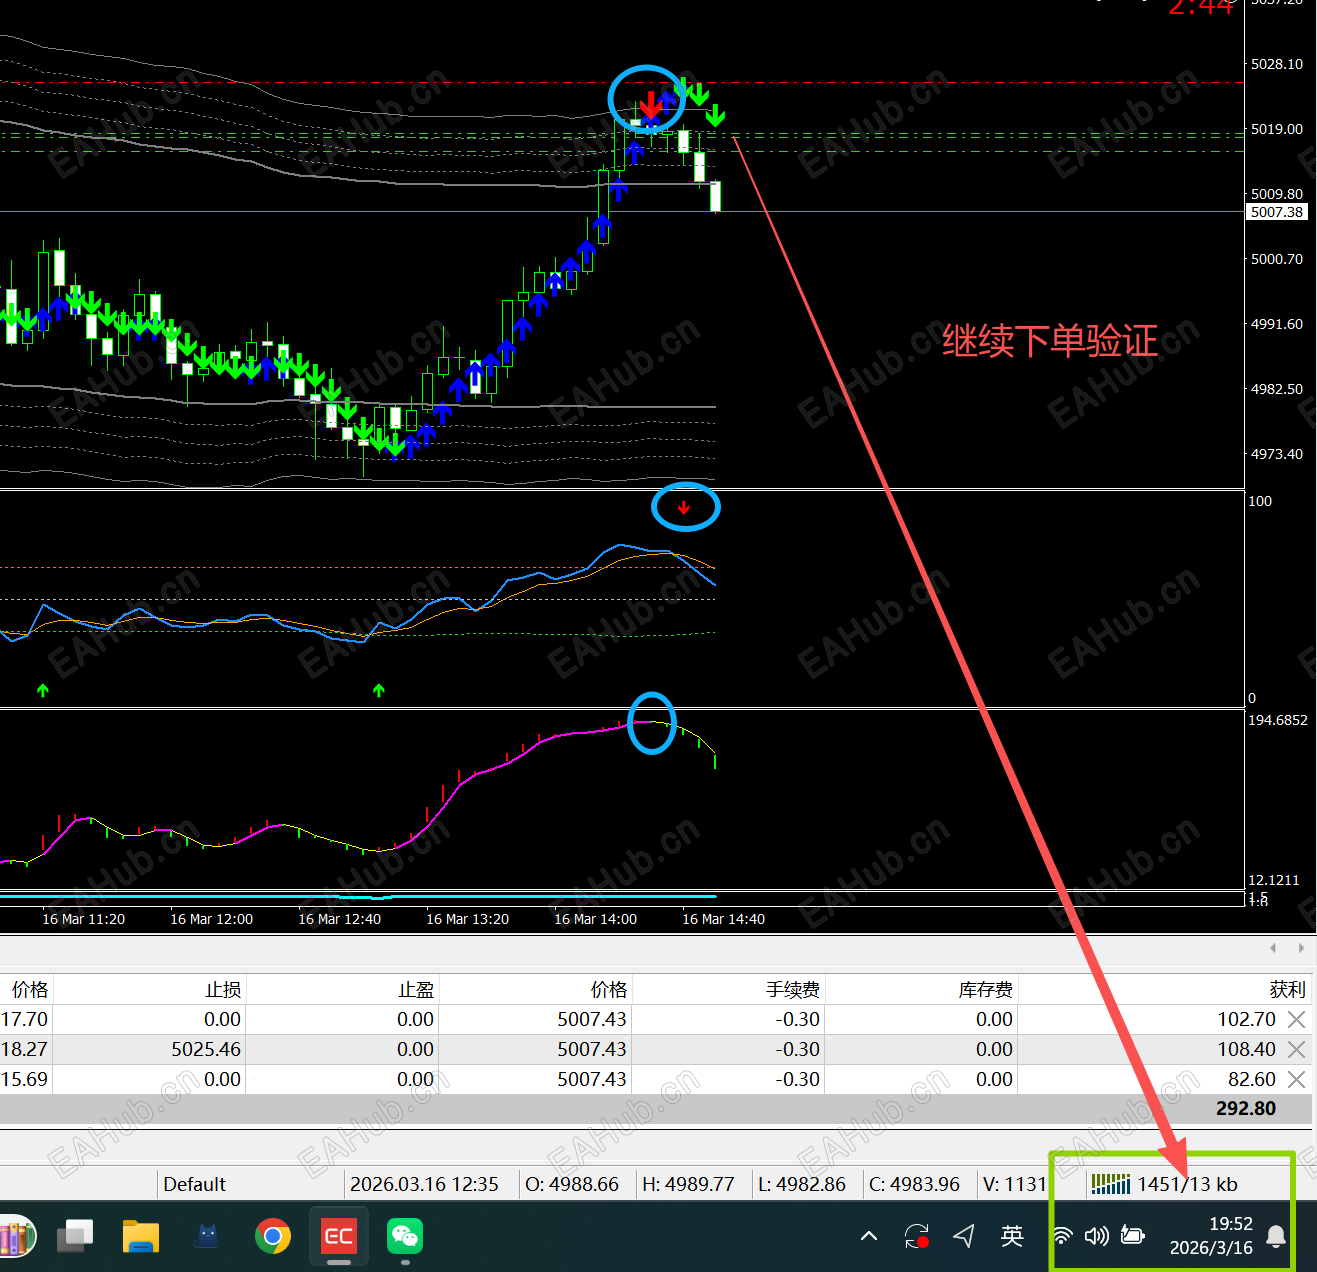Click the H: 4989.77 high price
Image resolution: width=1317 pixels, height=1272 pixels.
(x=688, y=1184)
